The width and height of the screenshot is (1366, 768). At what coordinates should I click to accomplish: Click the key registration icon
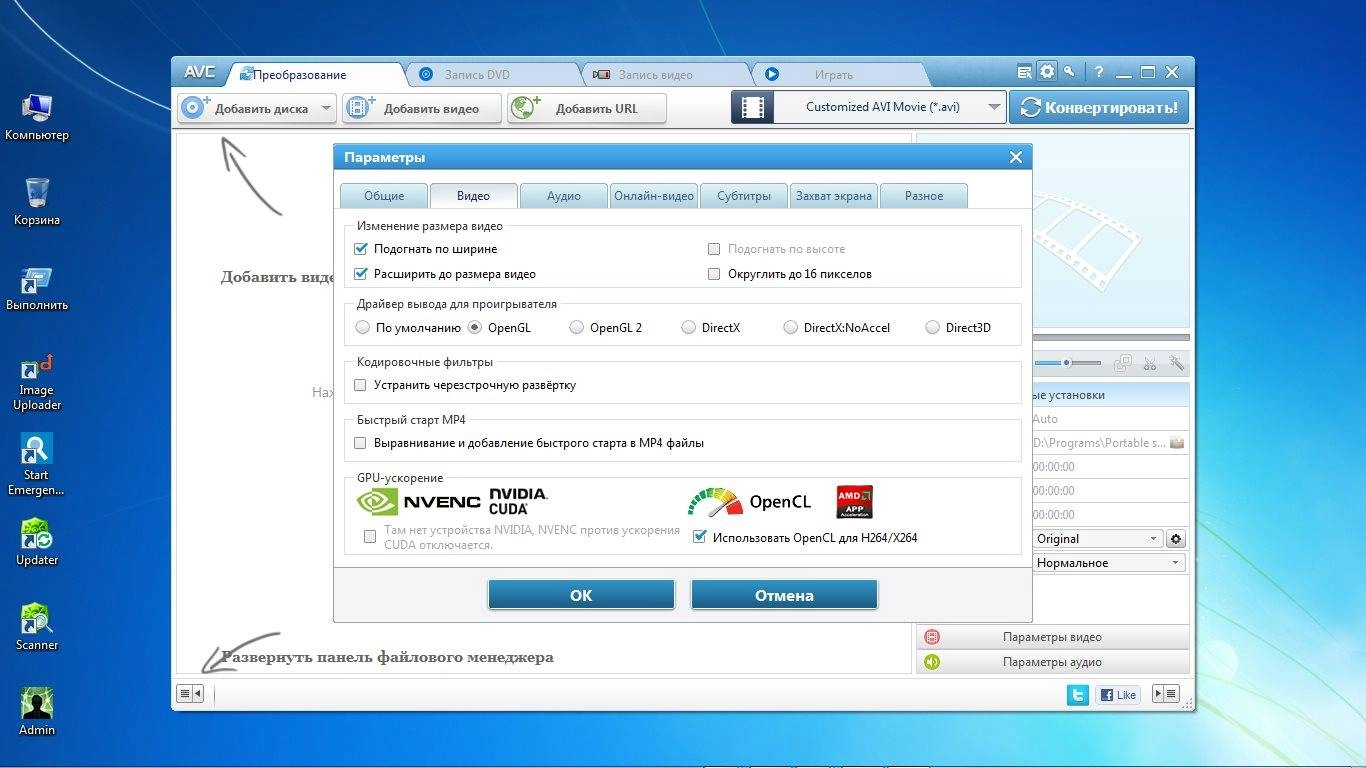pyautogui.click(x=1070, y=72)
